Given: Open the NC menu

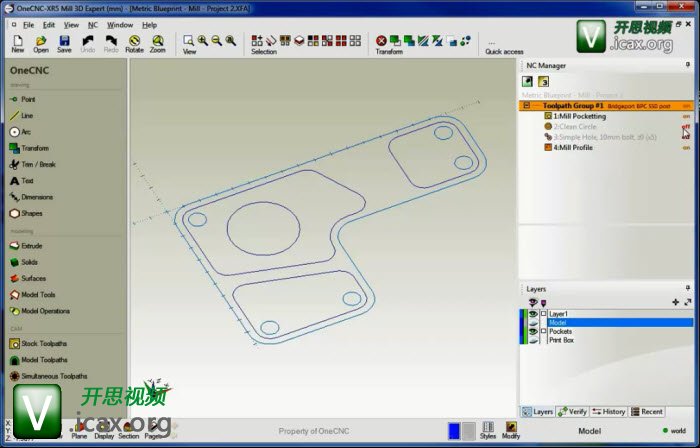Looking at the screenshot, I should [x=92, y=25].
